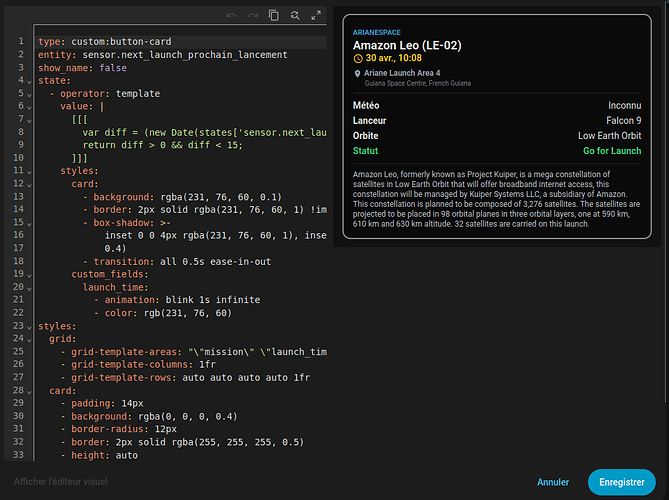
Task: Save the card with Enregistrer
Action: pos(622,482)
